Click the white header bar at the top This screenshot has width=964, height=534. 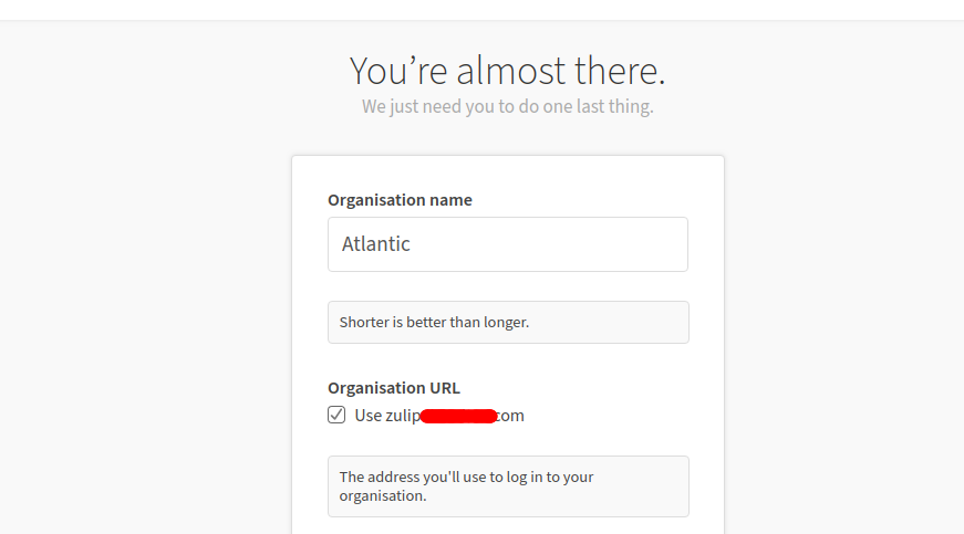click(482, 10)
